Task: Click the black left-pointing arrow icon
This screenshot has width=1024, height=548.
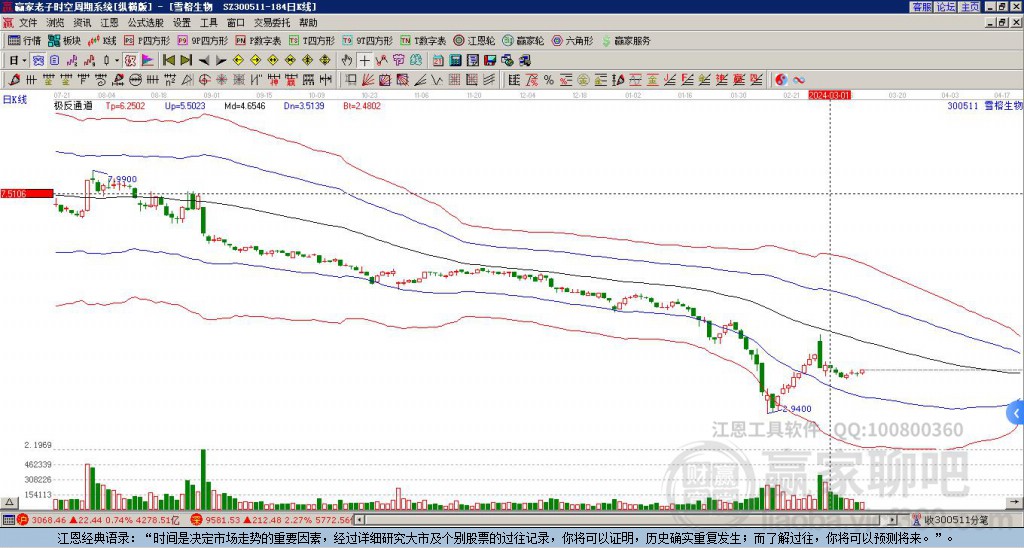Action: pyautogui.click(x=204, y=61)
